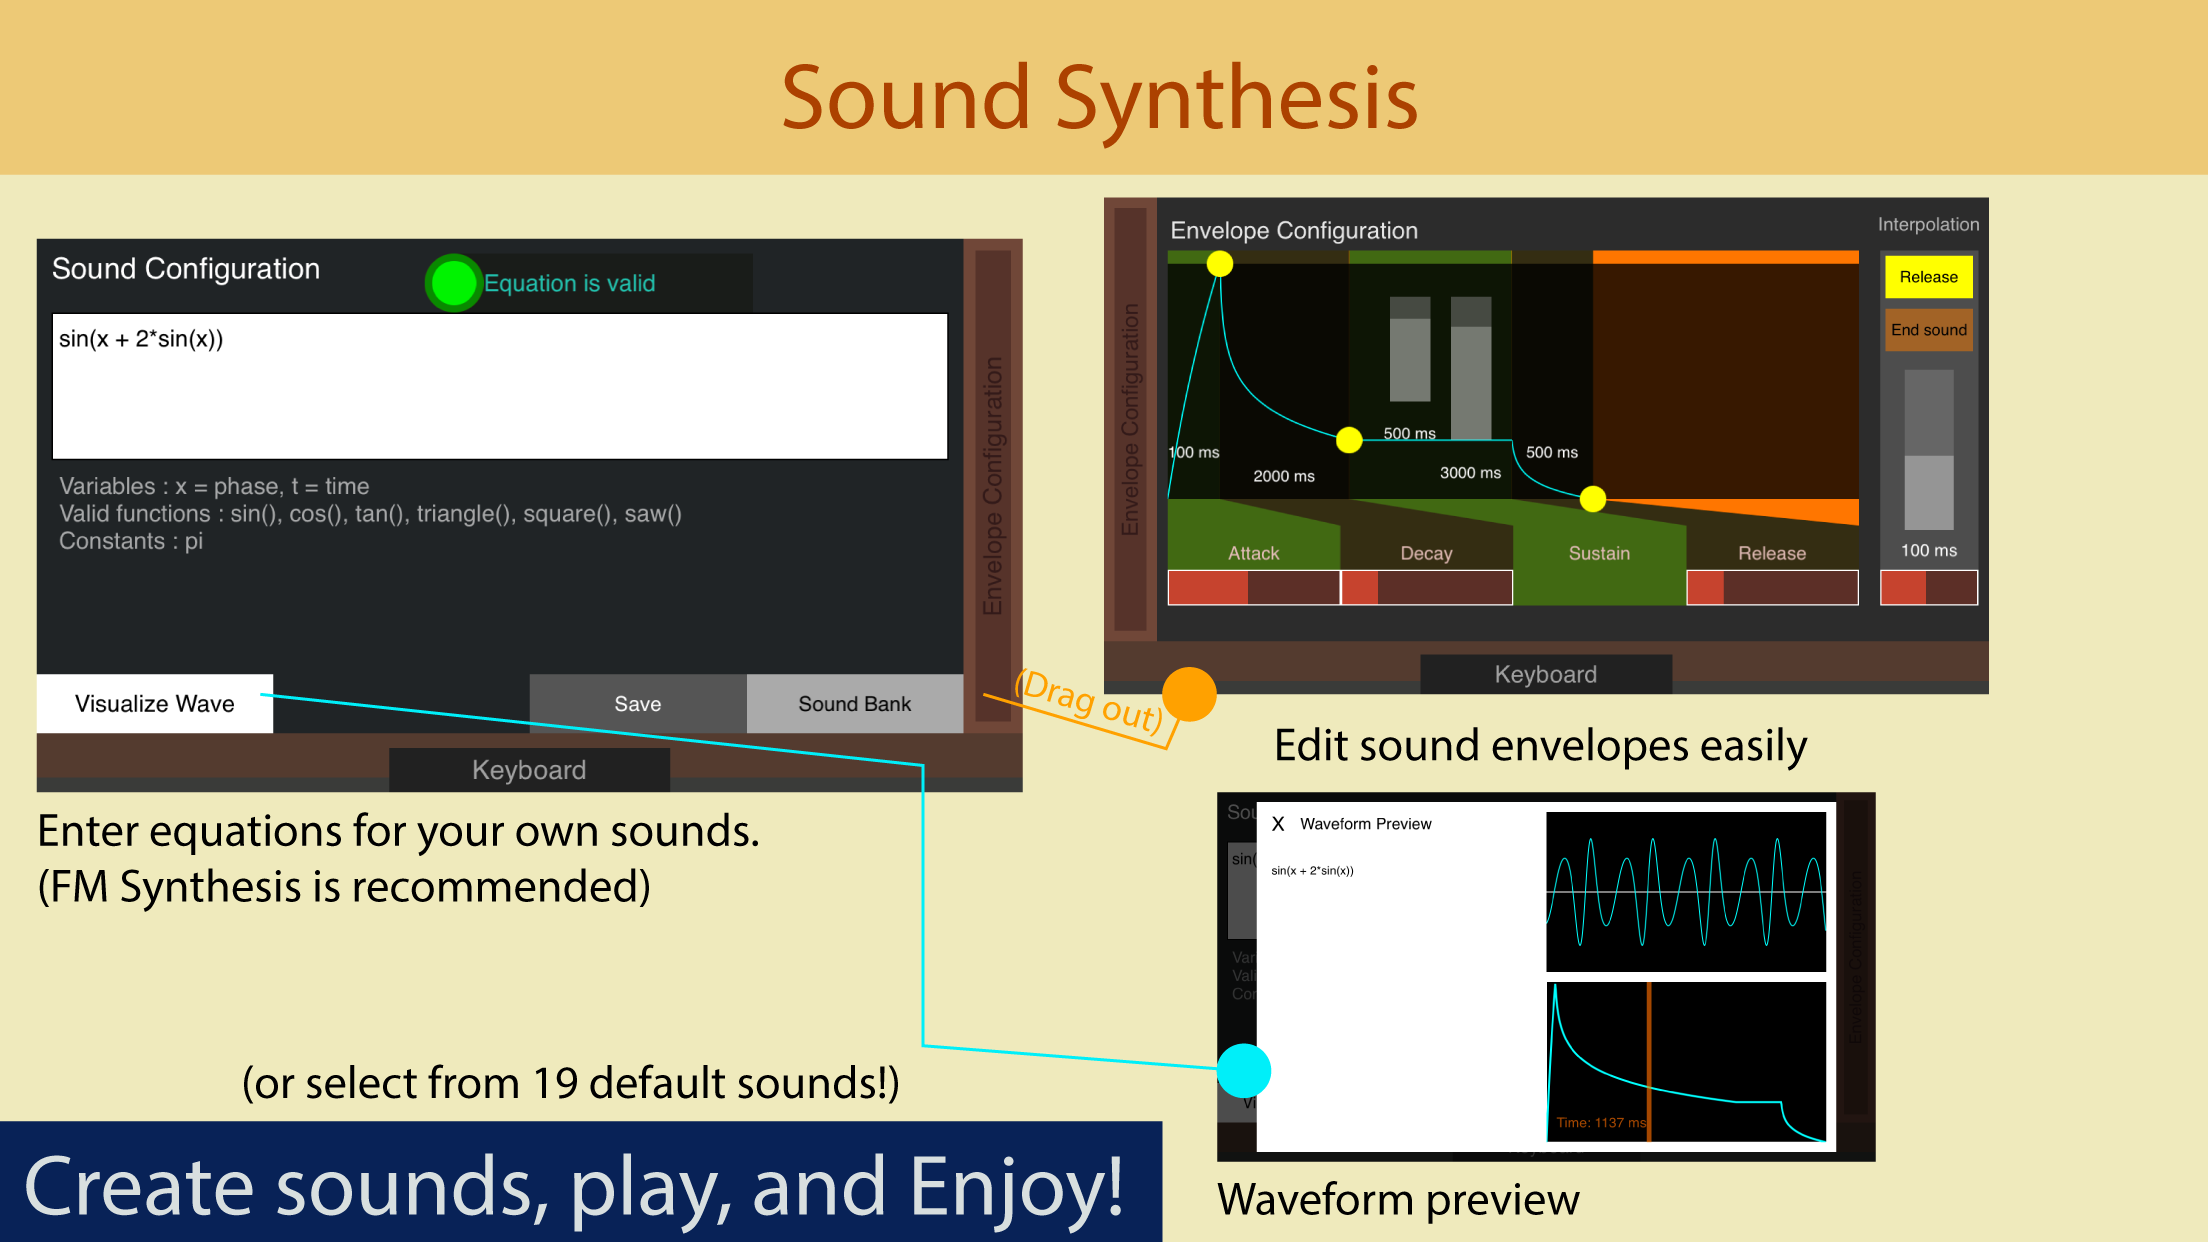Image resolution: width=2208 pixels, height=1242 pixels.
Task: Click the equation input field in Sound Configuration
Action: [500, 386]
